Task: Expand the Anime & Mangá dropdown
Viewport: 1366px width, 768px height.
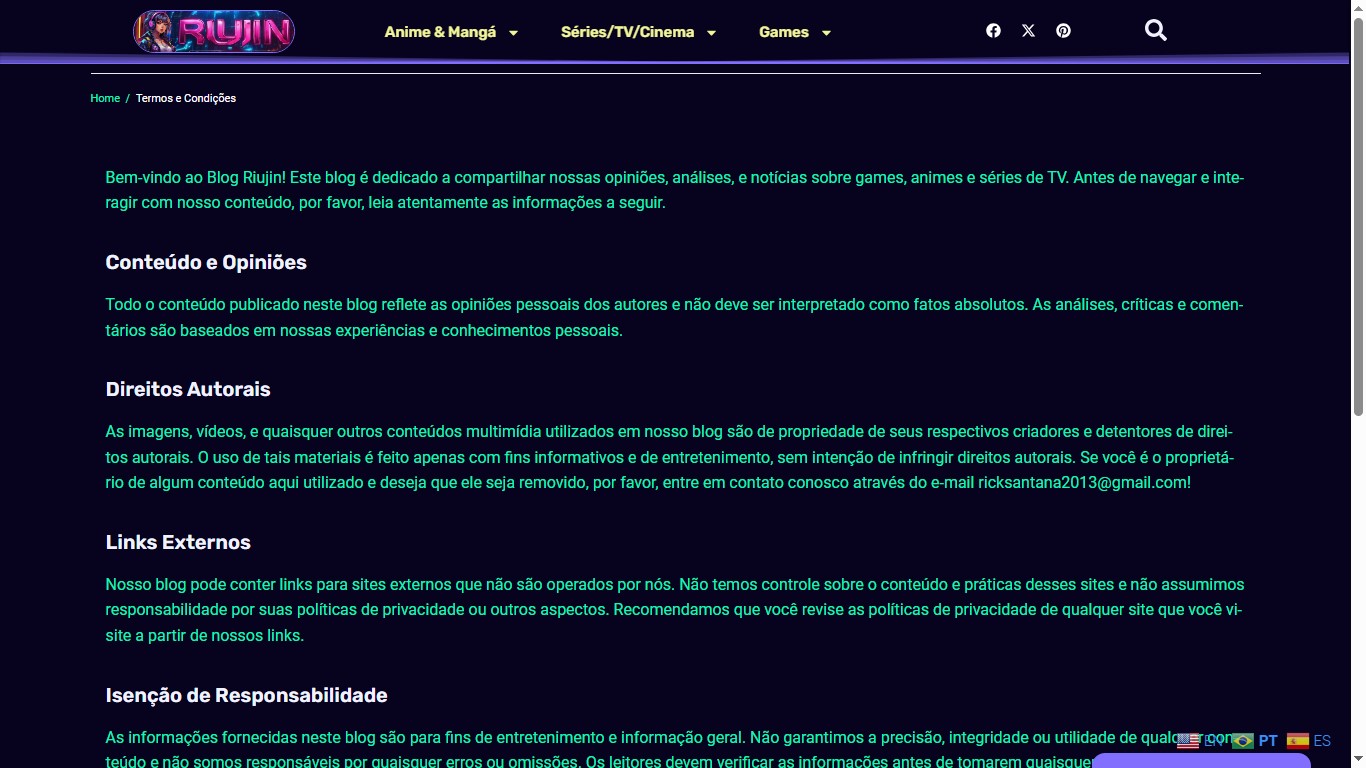Action: (514, 32)
